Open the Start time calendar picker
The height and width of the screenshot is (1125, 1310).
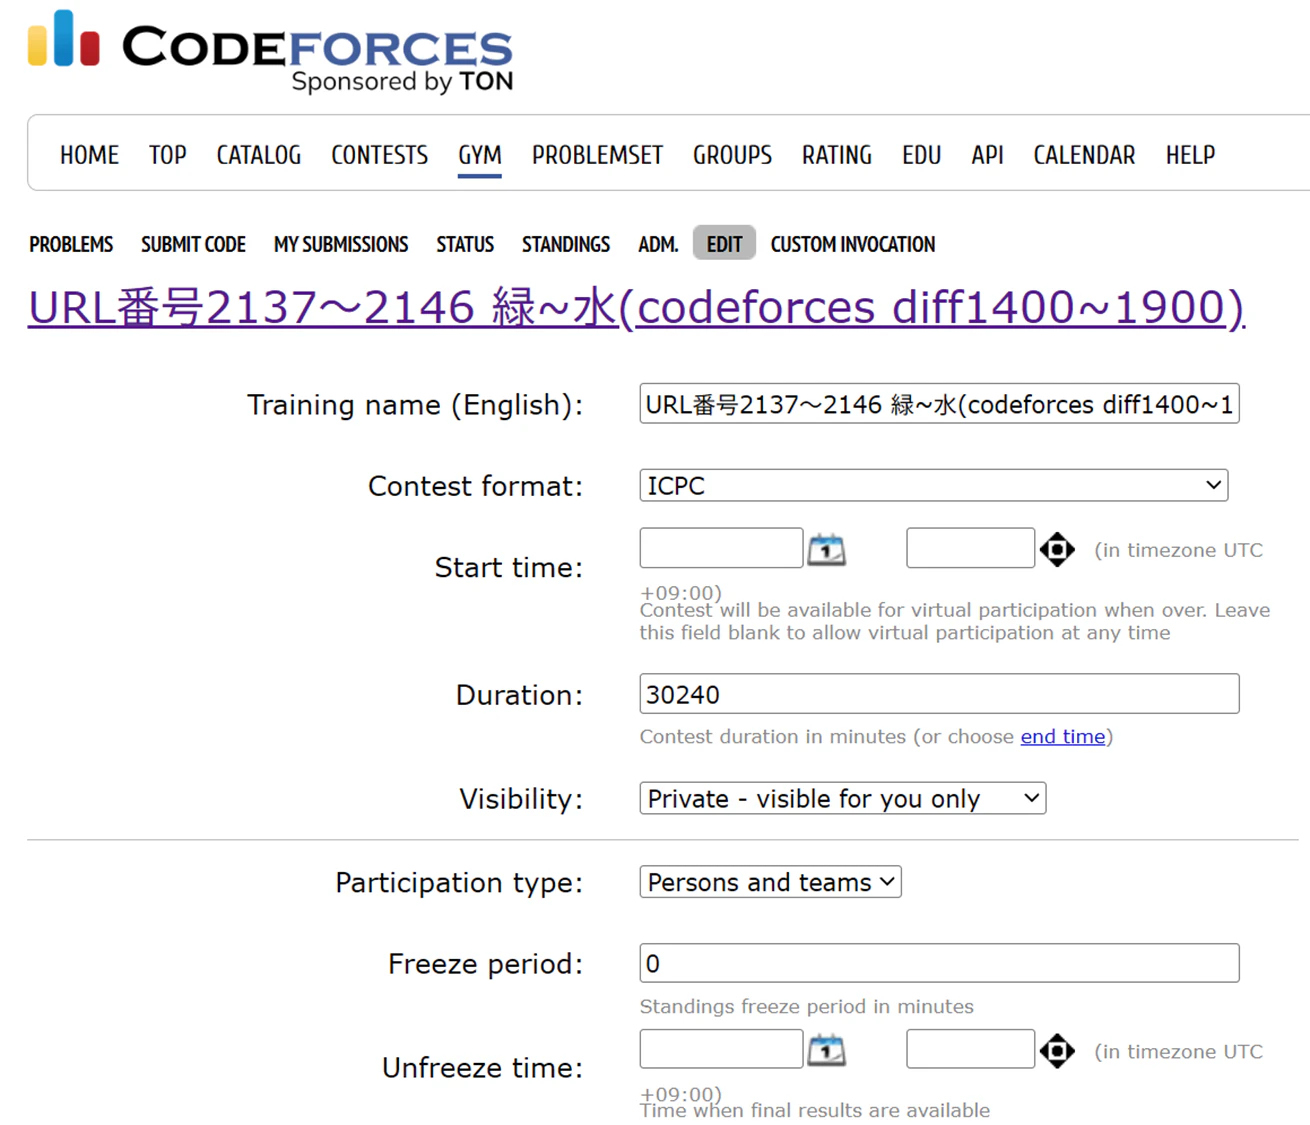point(827,549)
